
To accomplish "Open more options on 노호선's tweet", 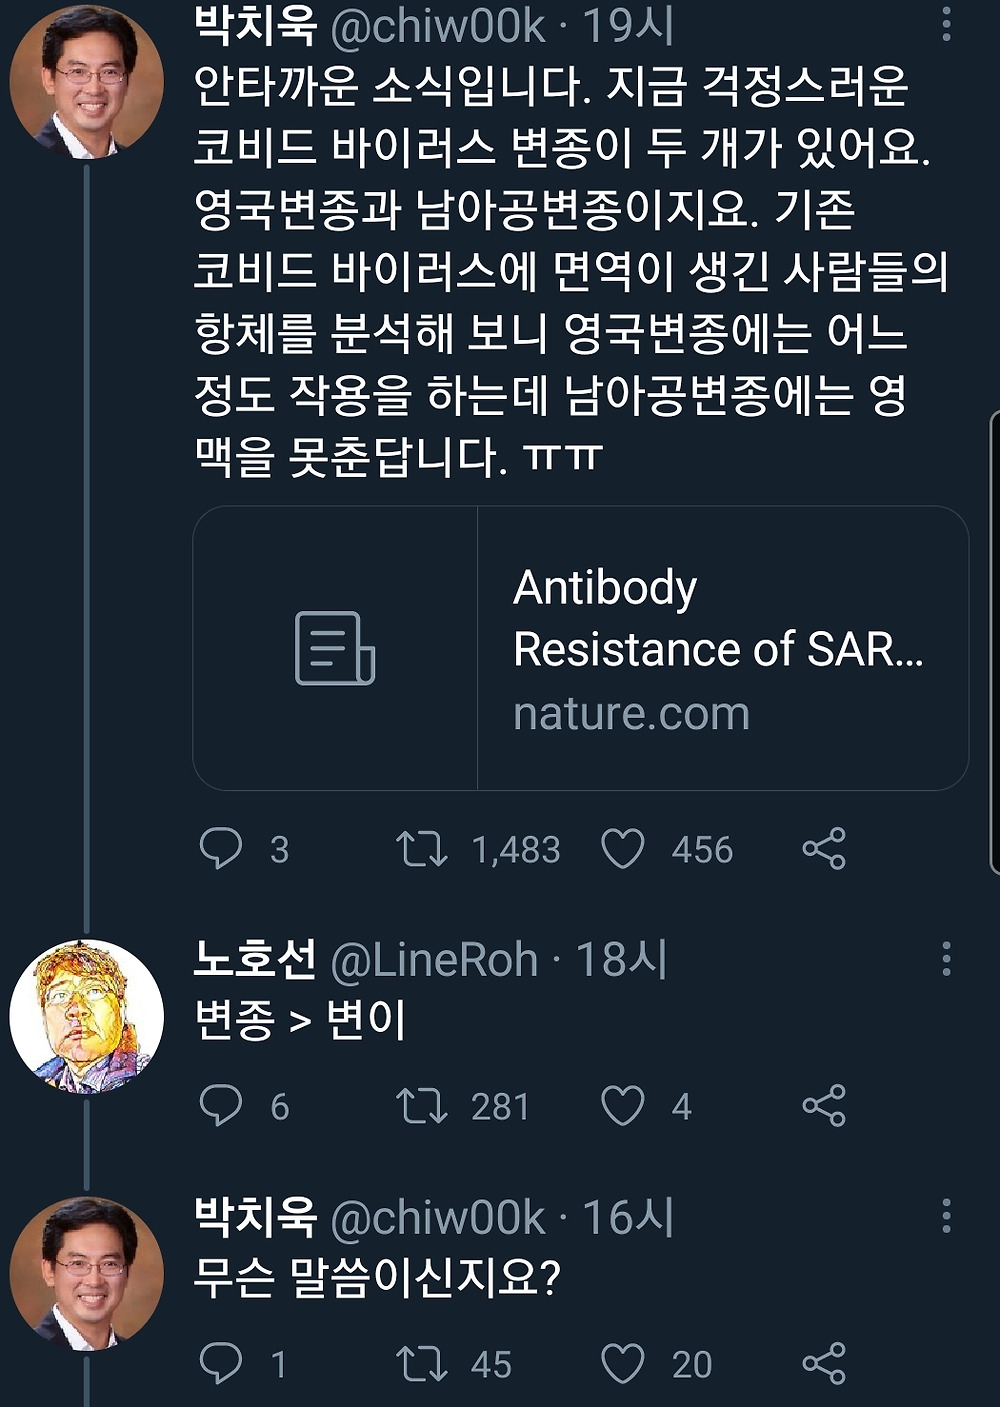I will (x=945, y=958).
